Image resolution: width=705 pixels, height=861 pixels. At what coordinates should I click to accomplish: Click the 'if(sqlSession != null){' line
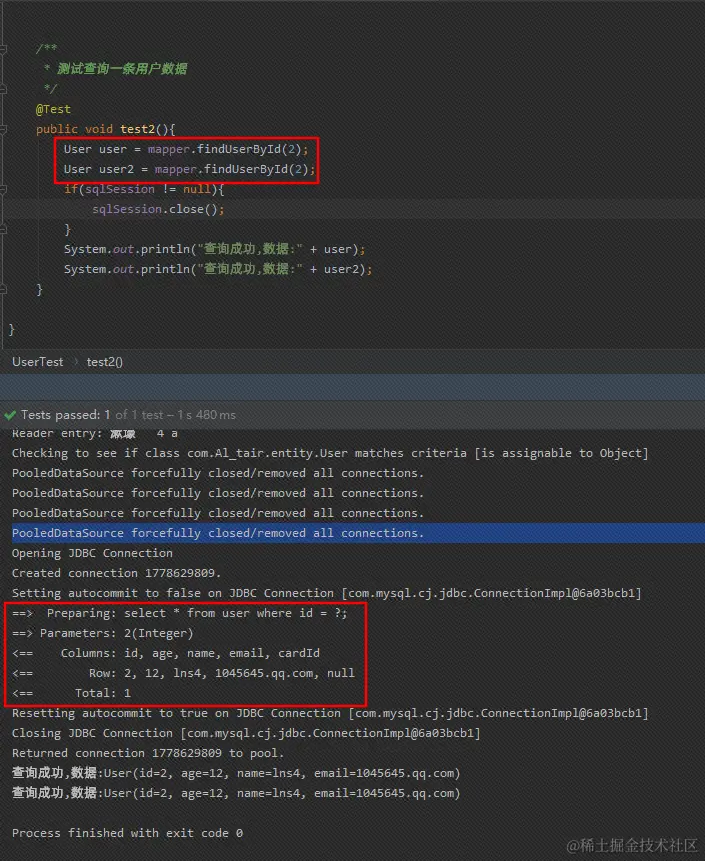click(144, 189)
